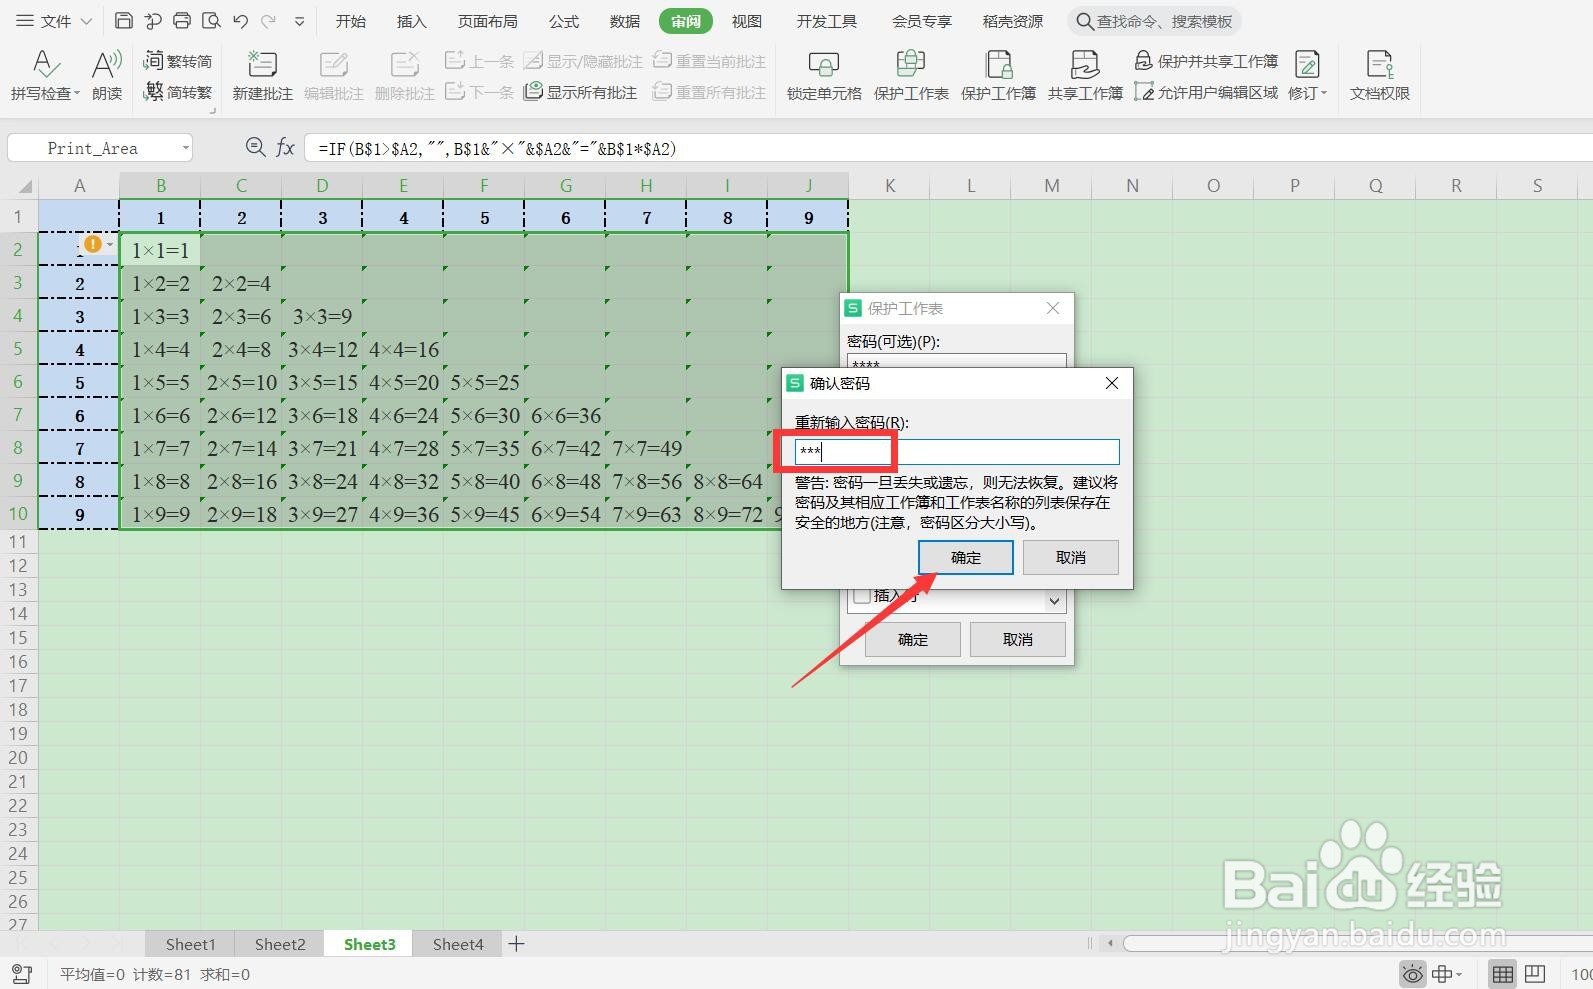Toggle the 插入 checkbox in 保护工作表 dialog
Image resolution: width=1593 pixels, height=989 pixels.
(x=862, y=596)
